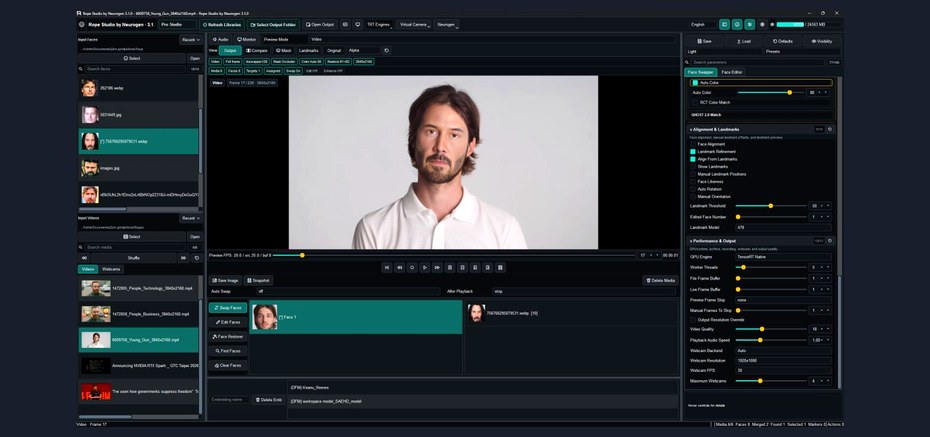Screen dimensions: 930x437
Task: Click the Rope Studio logo icon in toolbar
Action: tap(82, 25)
